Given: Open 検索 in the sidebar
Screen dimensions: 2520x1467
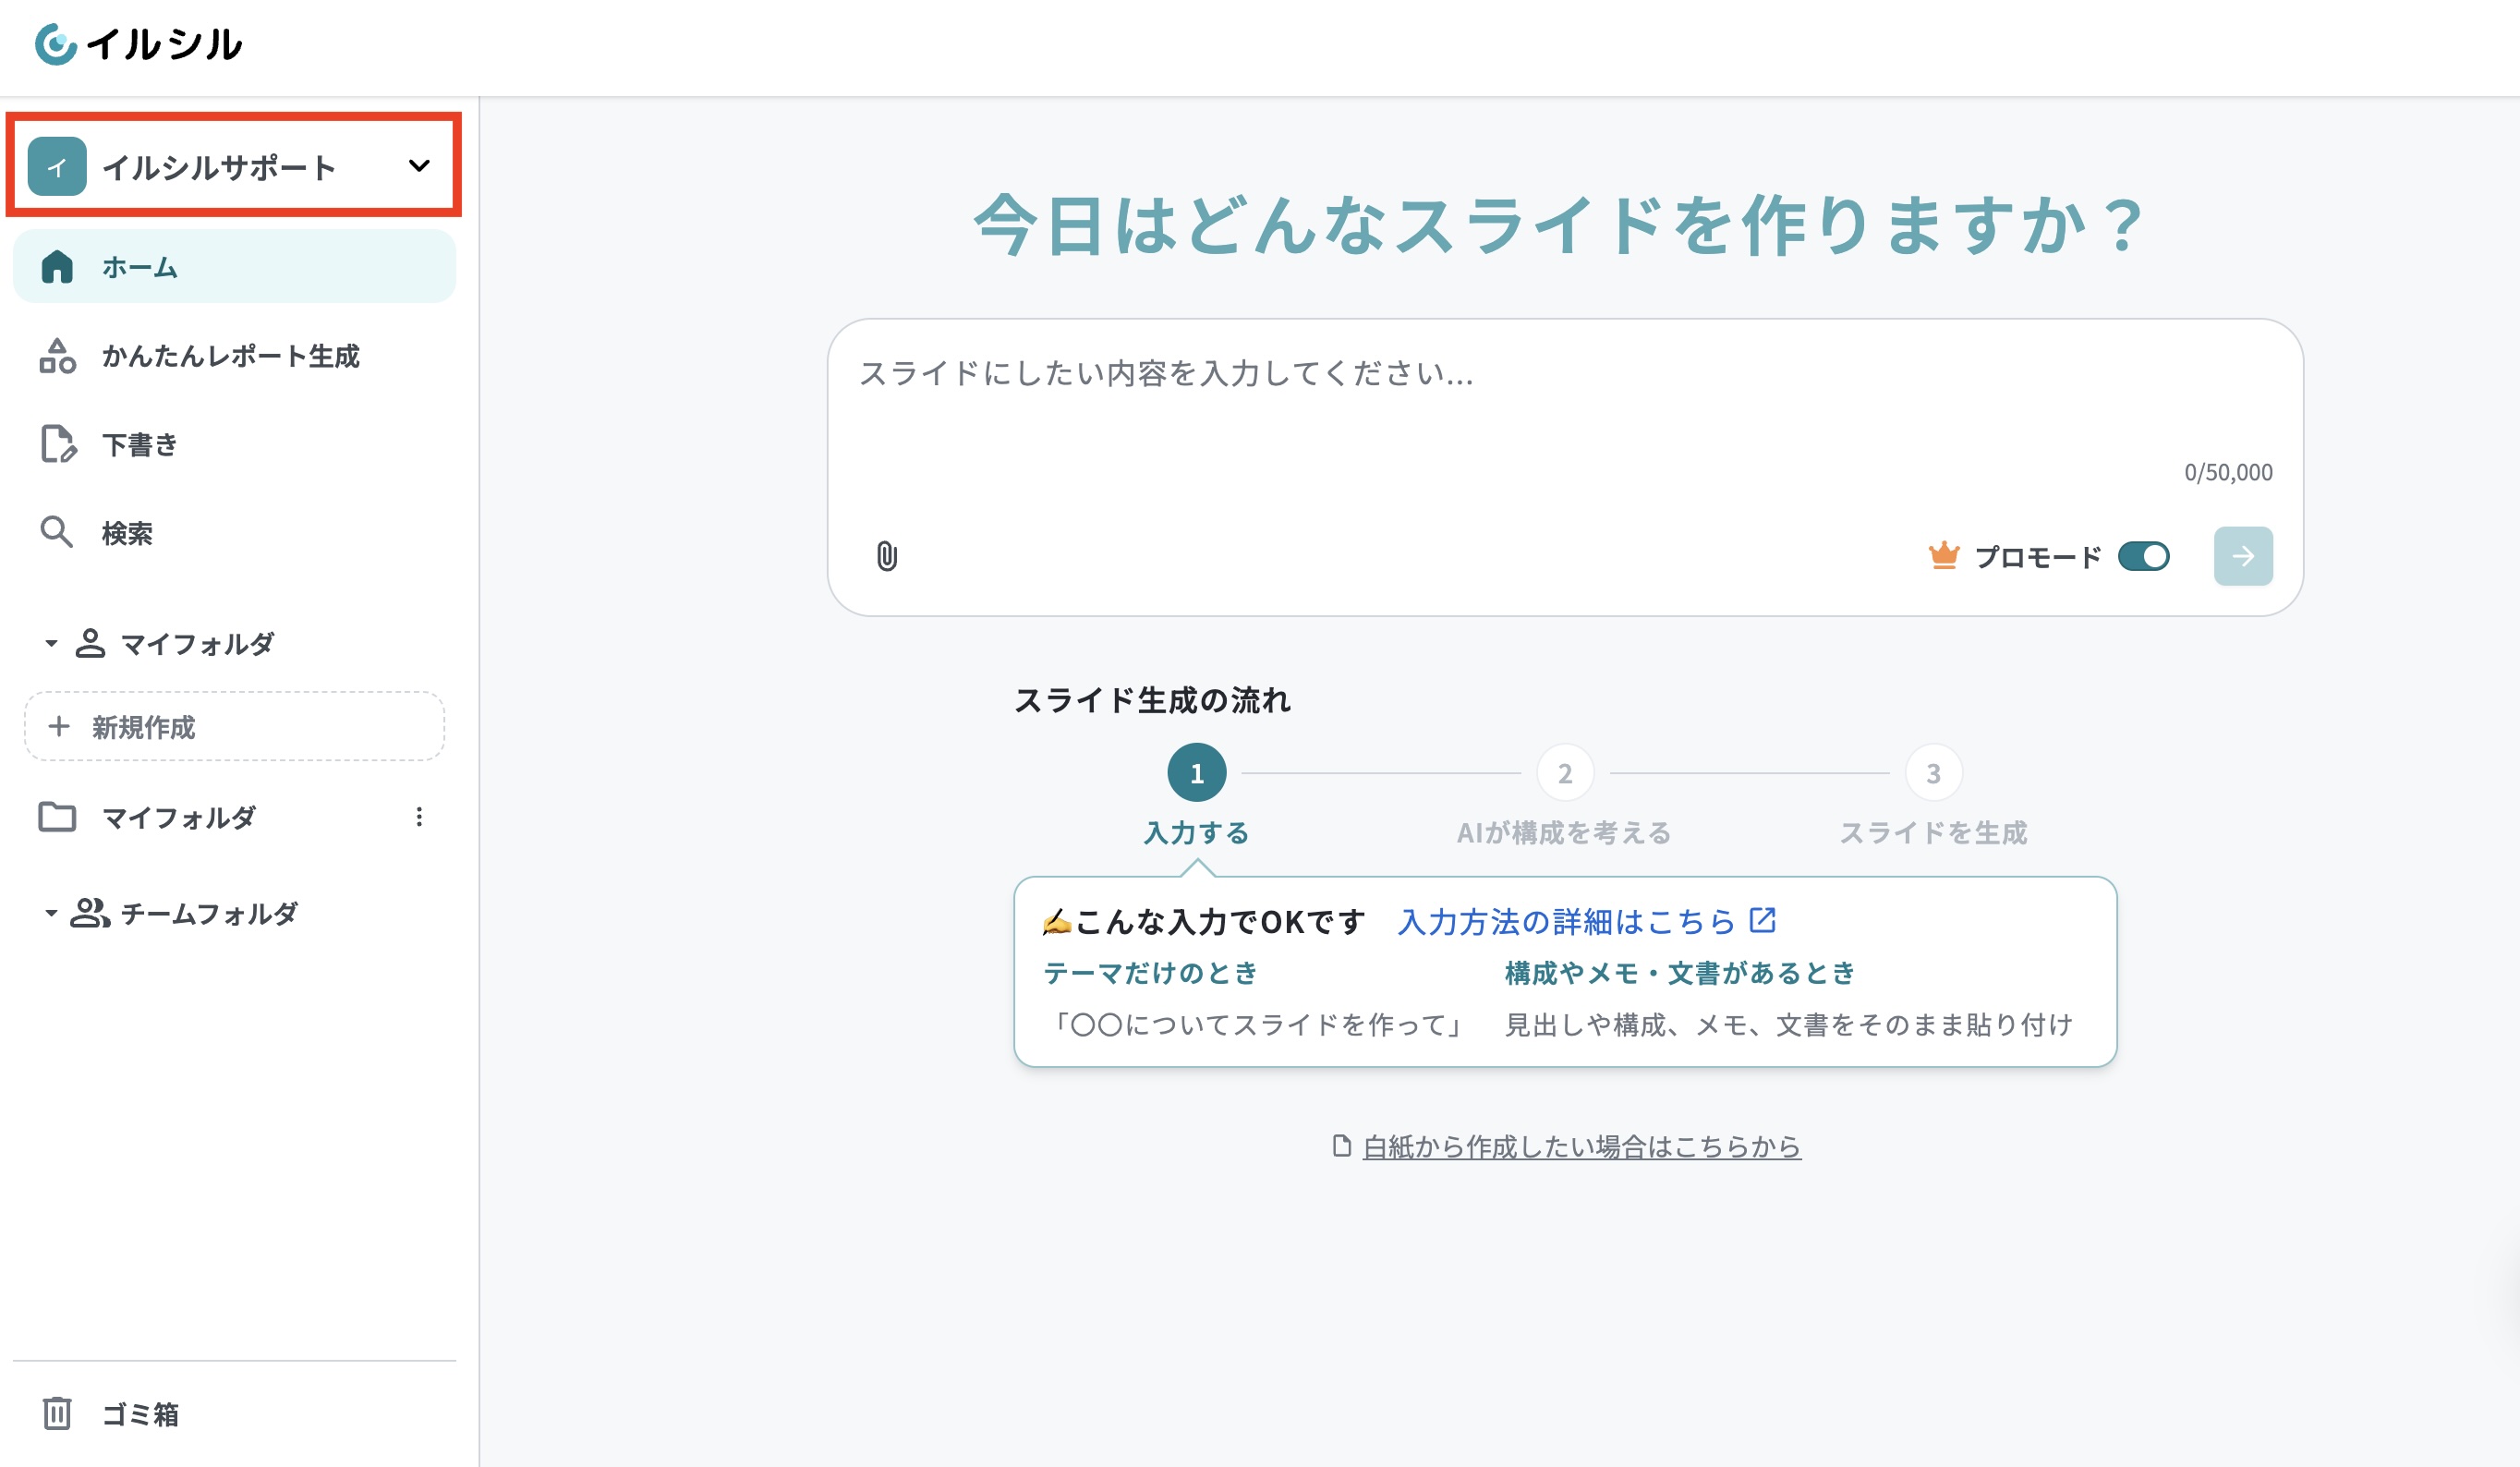Looking at the screenshot, I should coord(234,532).
